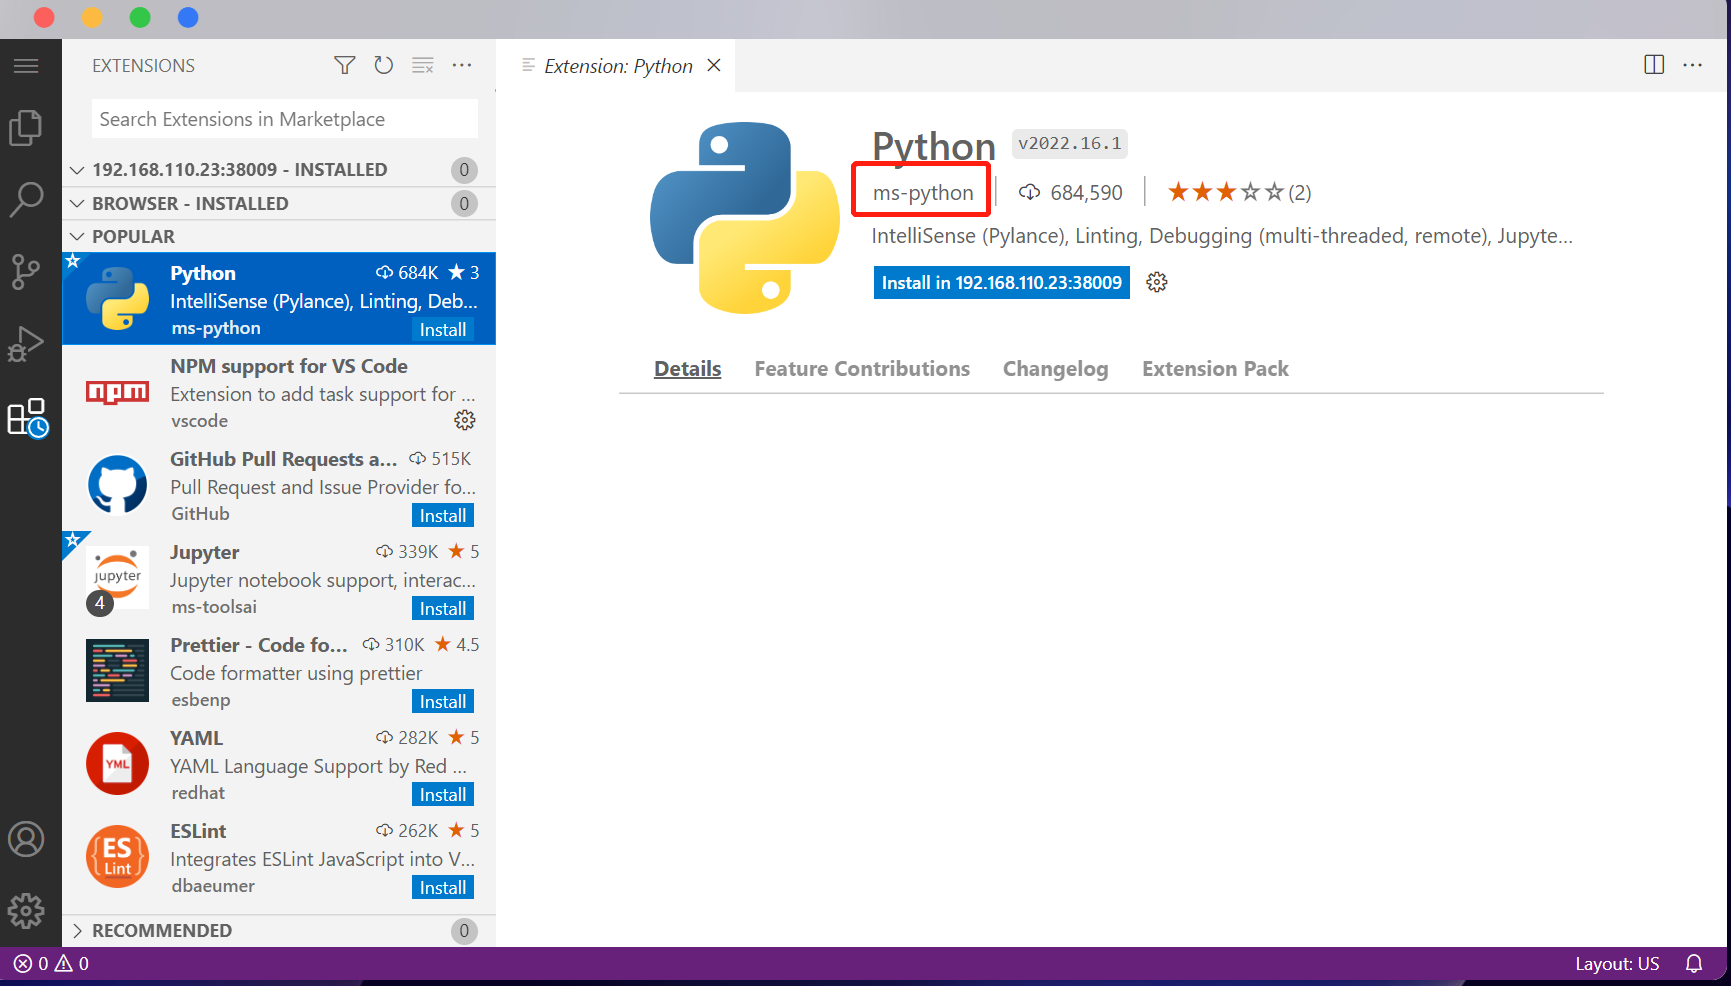Click the red macOS close window dot
The image size is (1731, 986).
pos(44,17)
